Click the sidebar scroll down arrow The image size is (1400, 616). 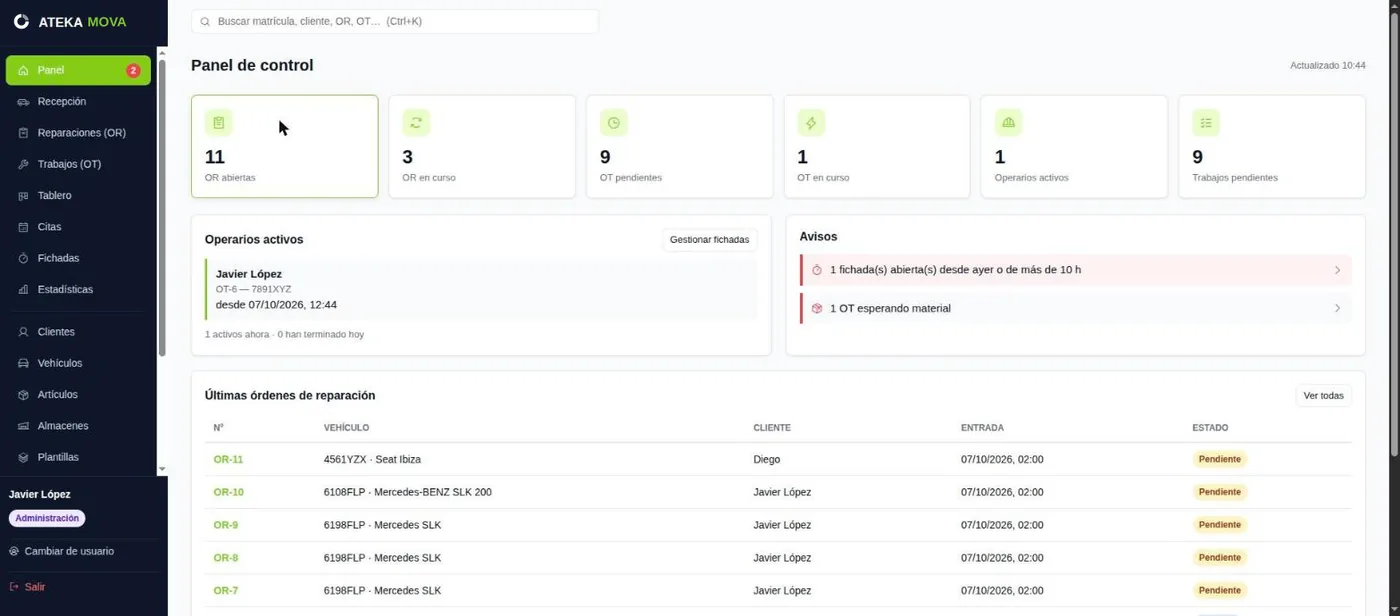(162, 469)
